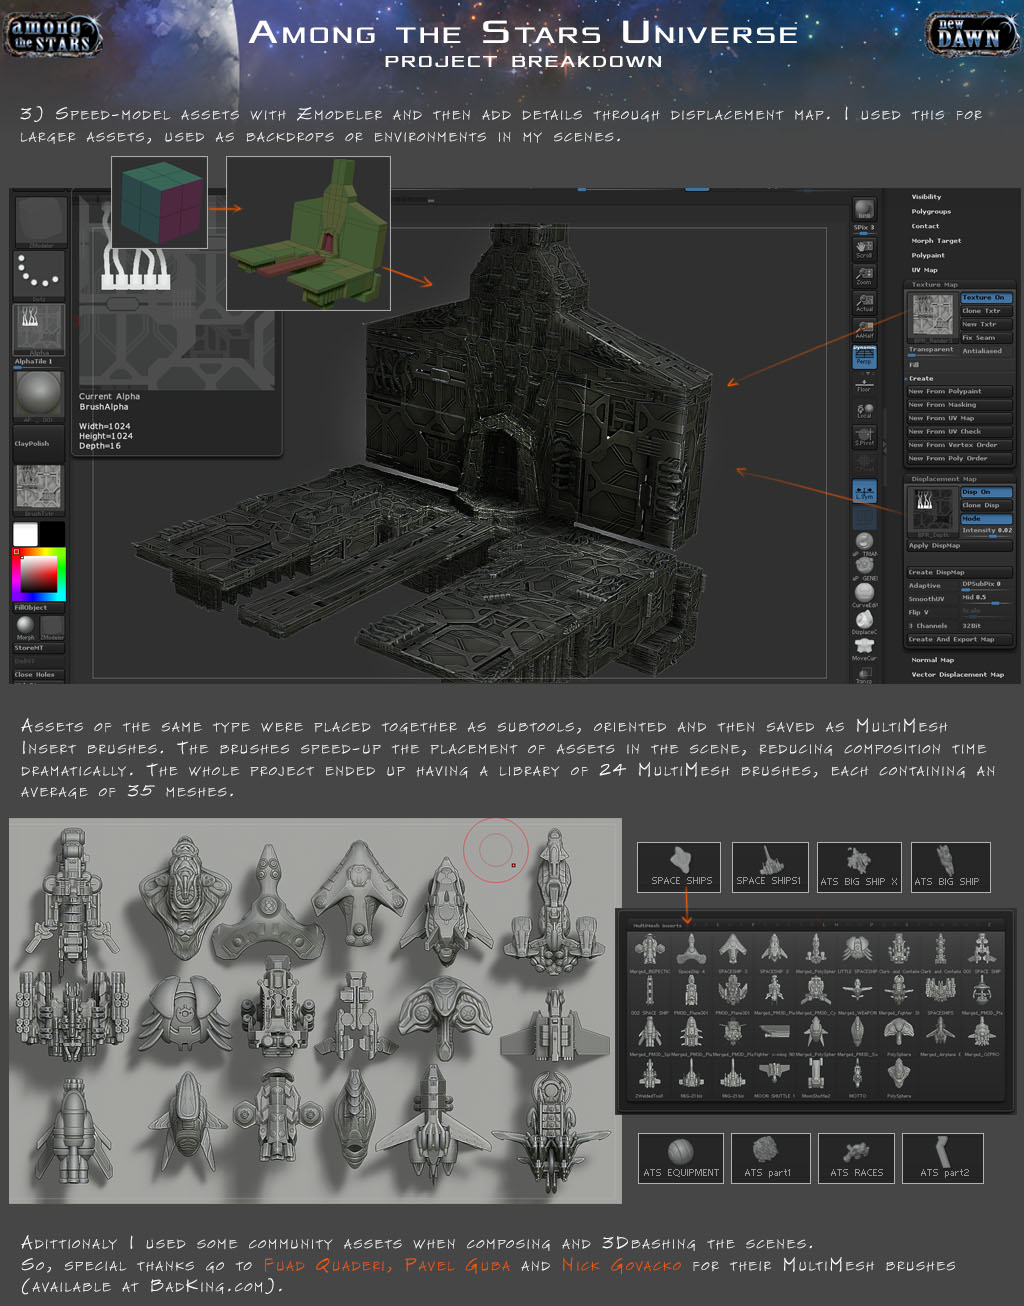Click the Transp icon
This screenshot has width=1024, height=1306.
864,674
